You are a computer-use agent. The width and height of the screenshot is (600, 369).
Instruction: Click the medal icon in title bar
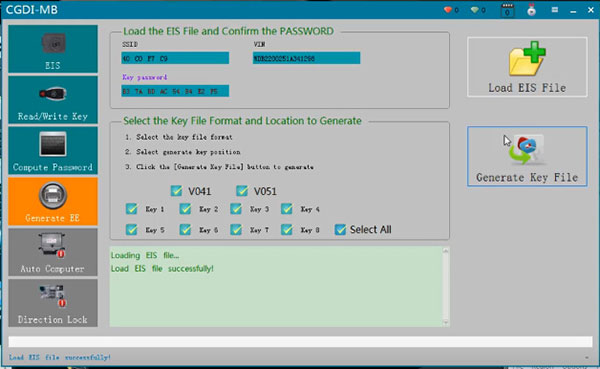click(x=532, y=10)
